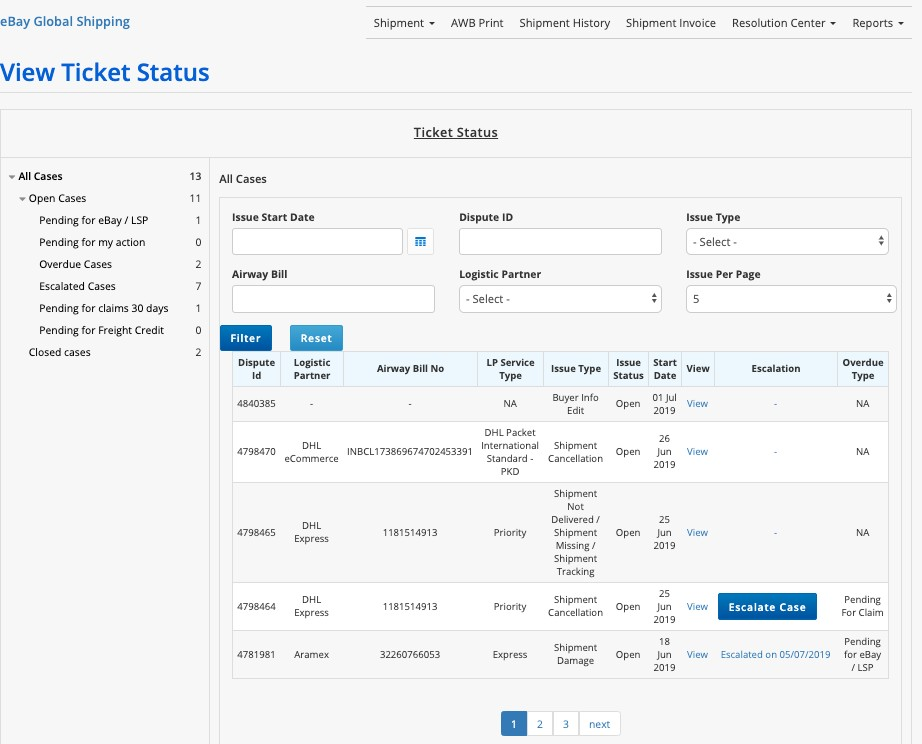Click the Issue Status column header
Viewport: 922px width, 744px height.
(x=628, y=369)
